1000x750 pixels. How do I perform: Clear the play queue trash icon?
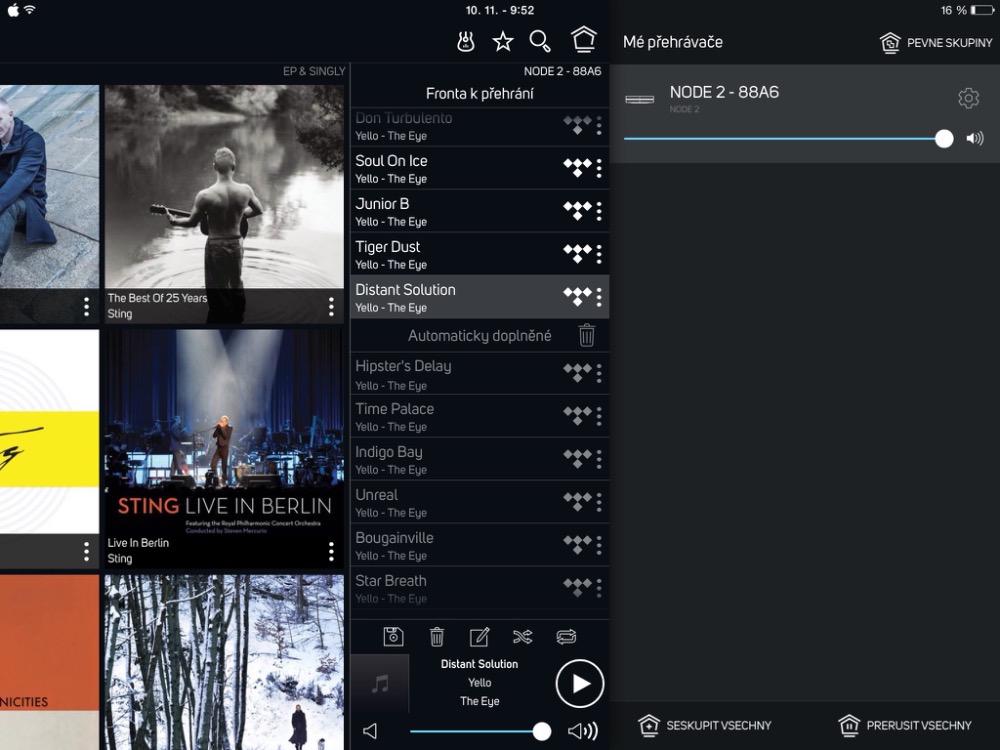pyautogui.click(x=437, y=636)
